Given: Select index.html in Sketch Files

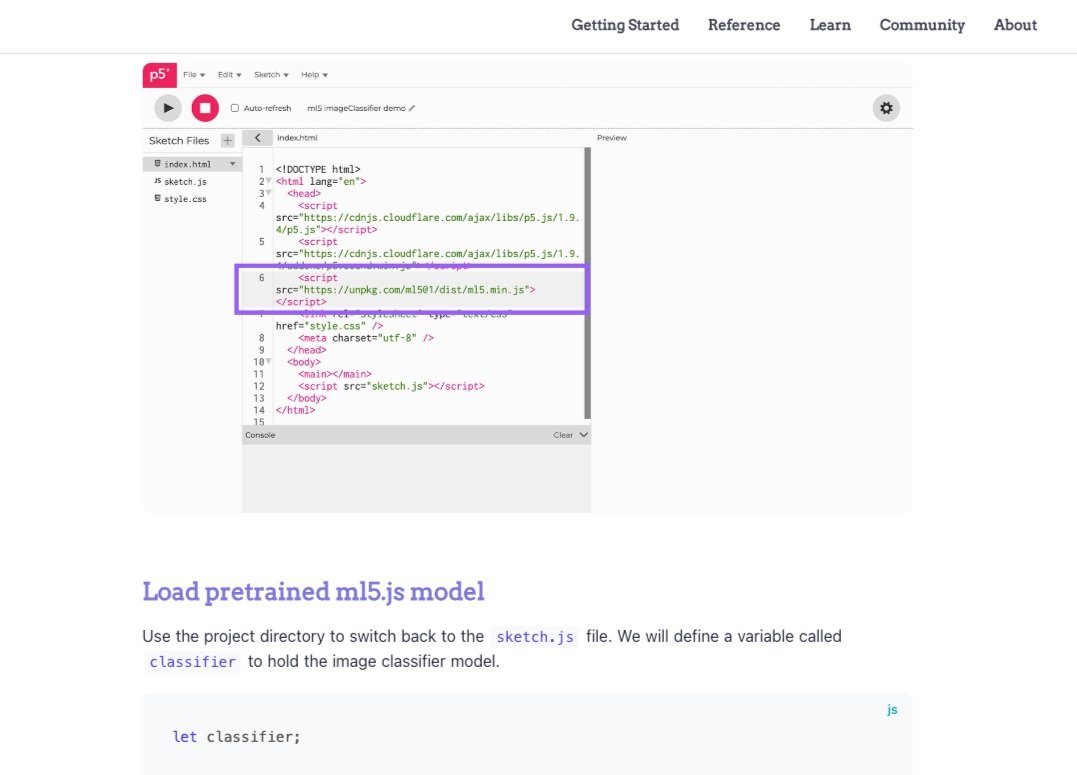Looking at the screenshot, I should pyautogui.click(x=187, y=164).
